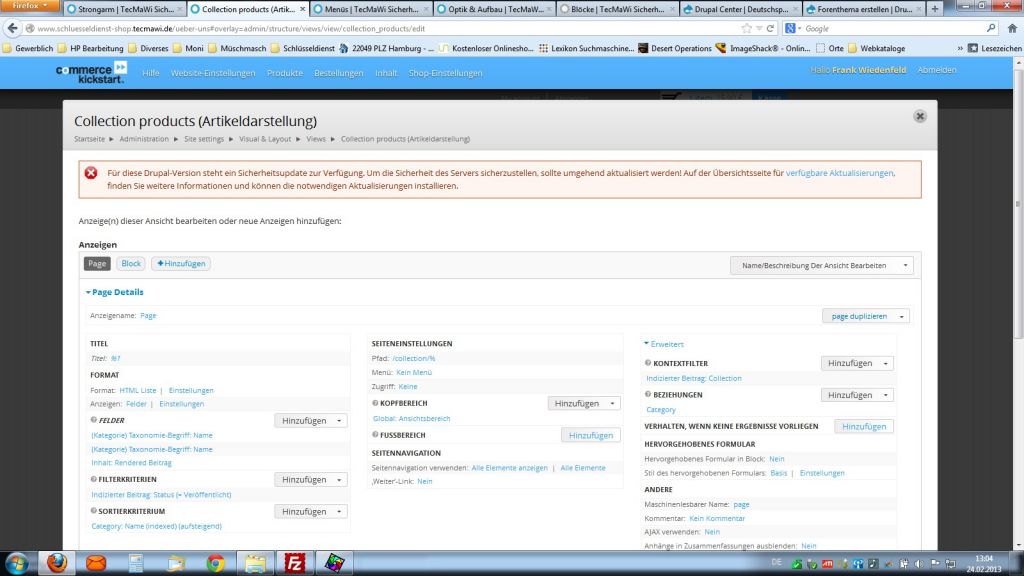Image resolution: width=1024 pixels, height=576 pixels.
Task: Open a new browser tab
Action: pos(935,9)
